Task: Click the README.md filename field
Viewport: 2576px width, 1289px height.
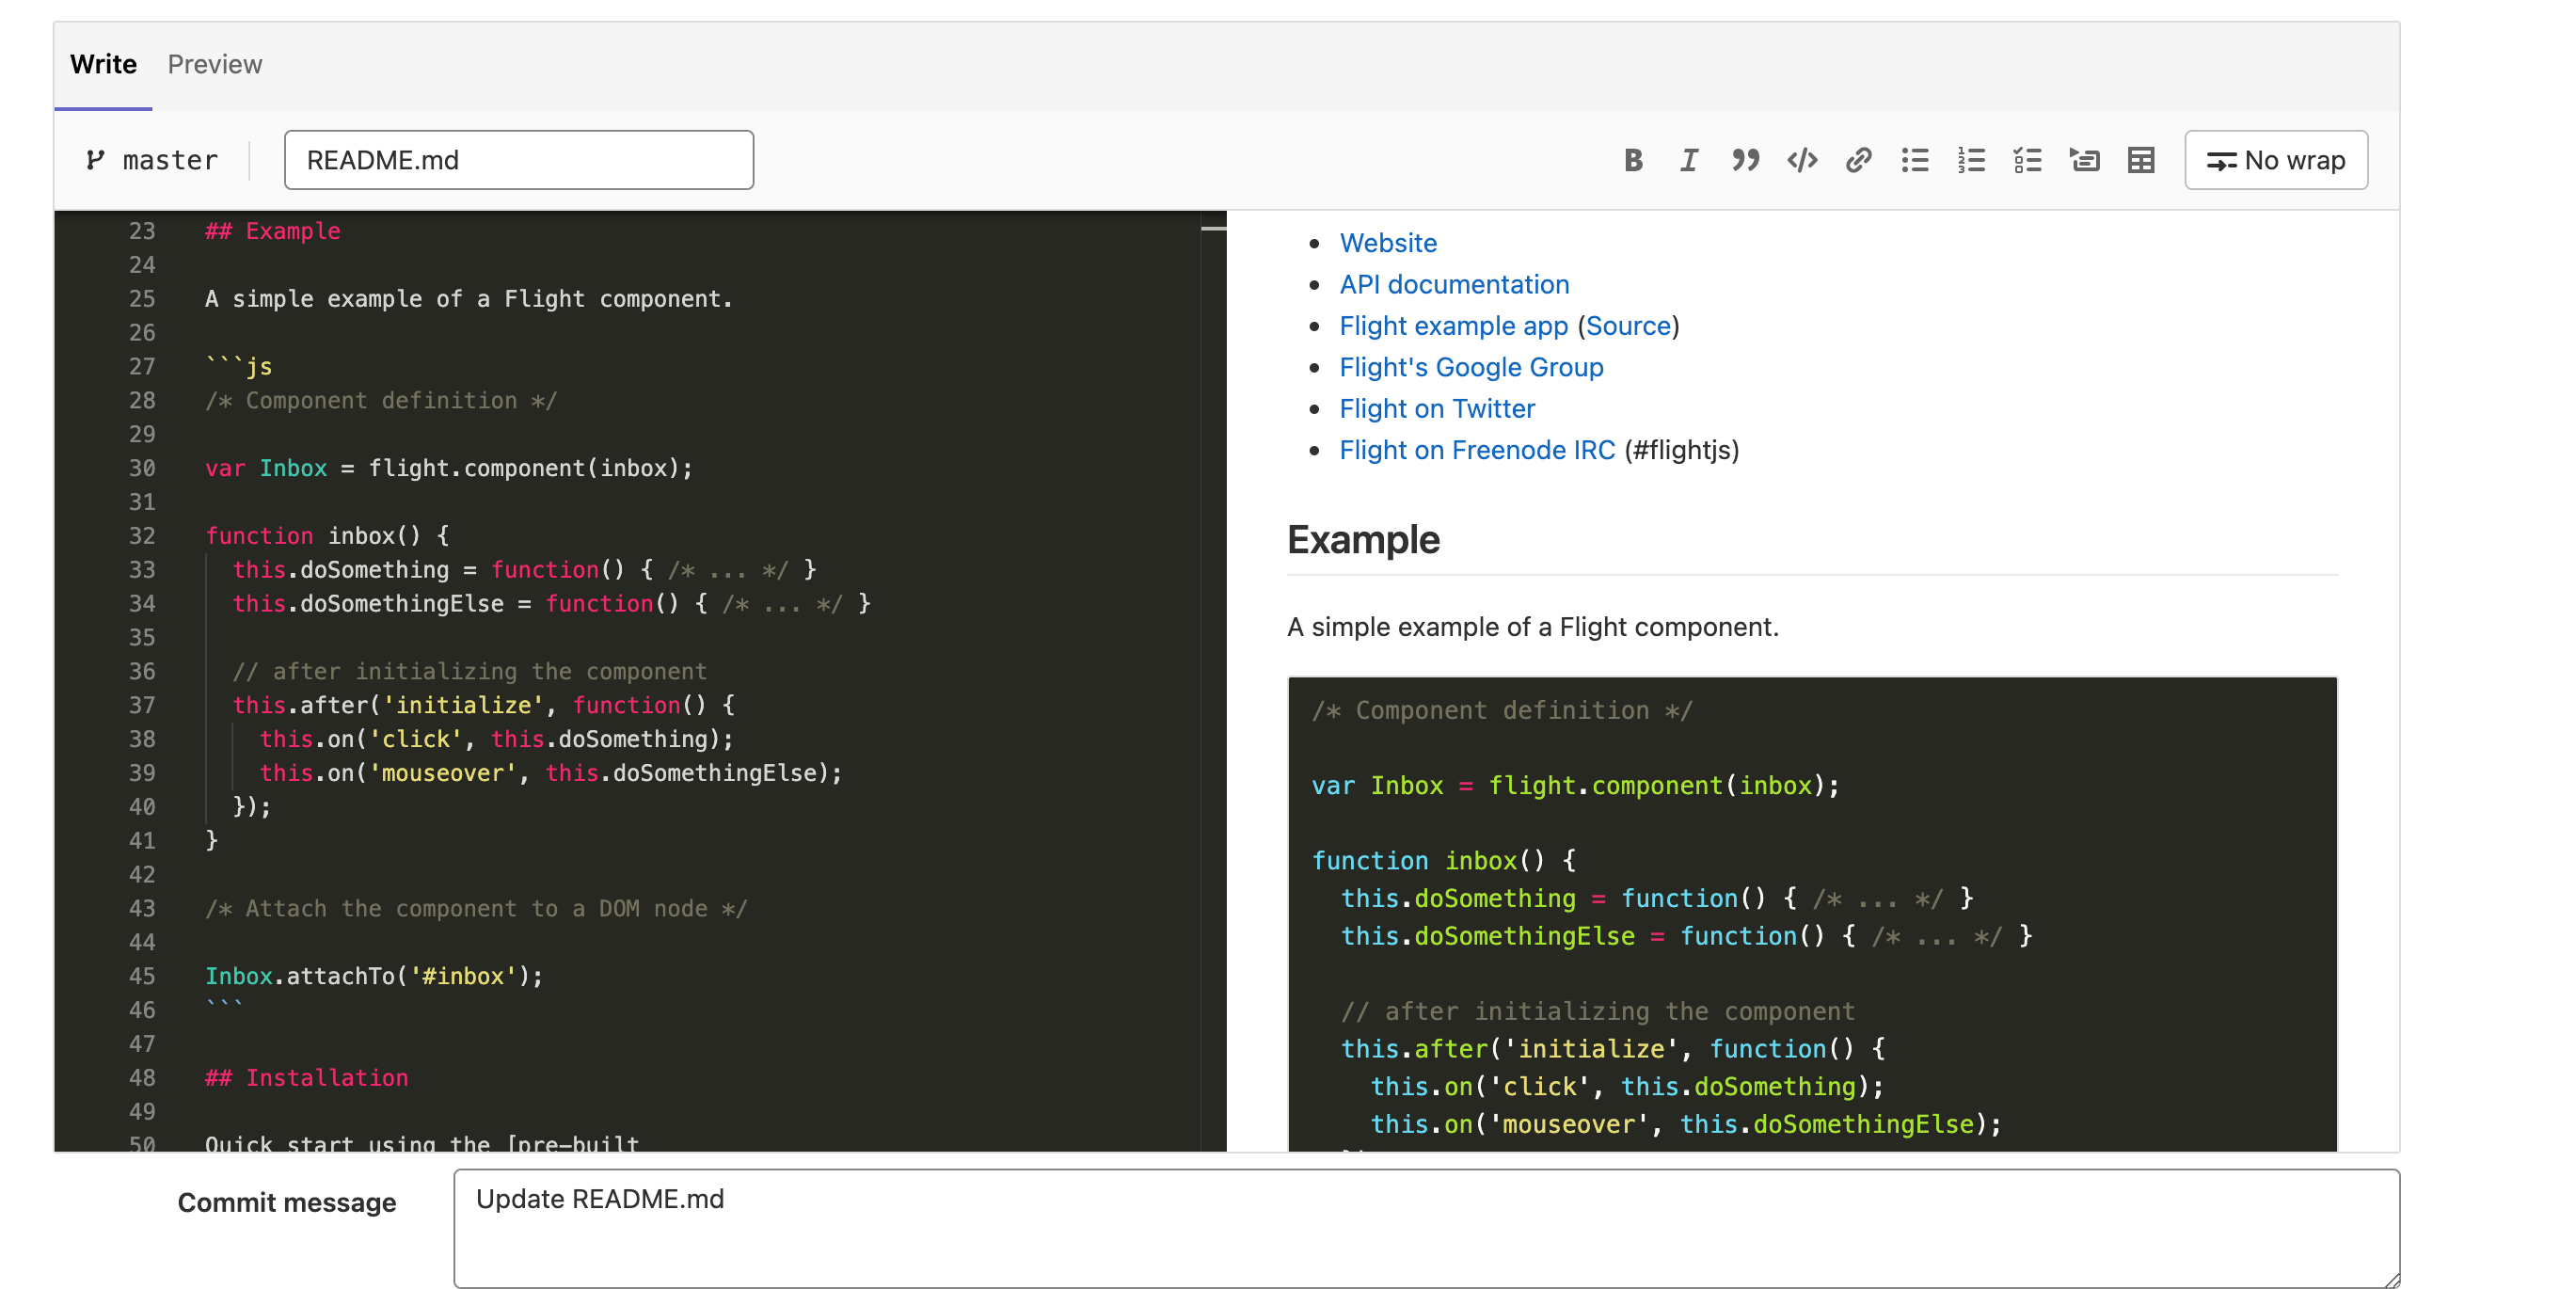Action: tap(517, 160)
